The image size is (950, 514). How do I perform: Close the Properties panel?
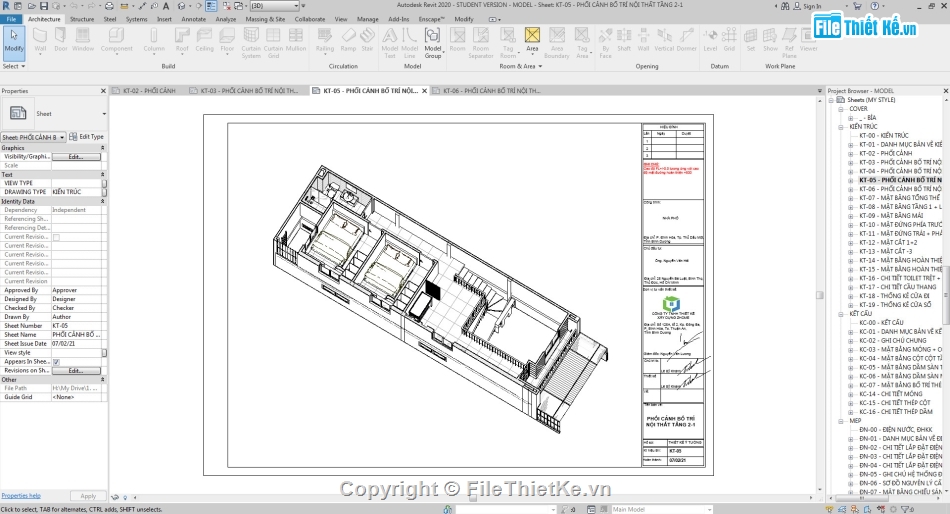[x=103, y=90]
